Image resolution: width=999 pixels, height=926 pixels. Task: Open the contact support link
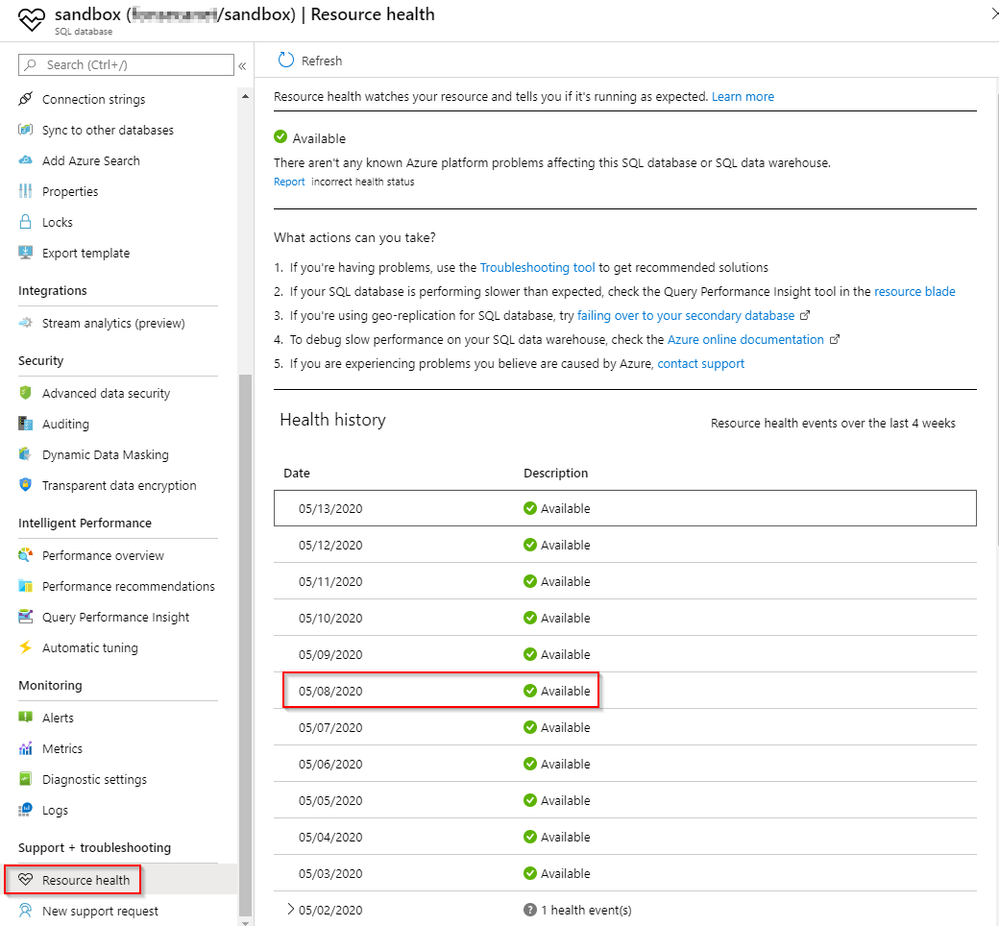(700, 364)
